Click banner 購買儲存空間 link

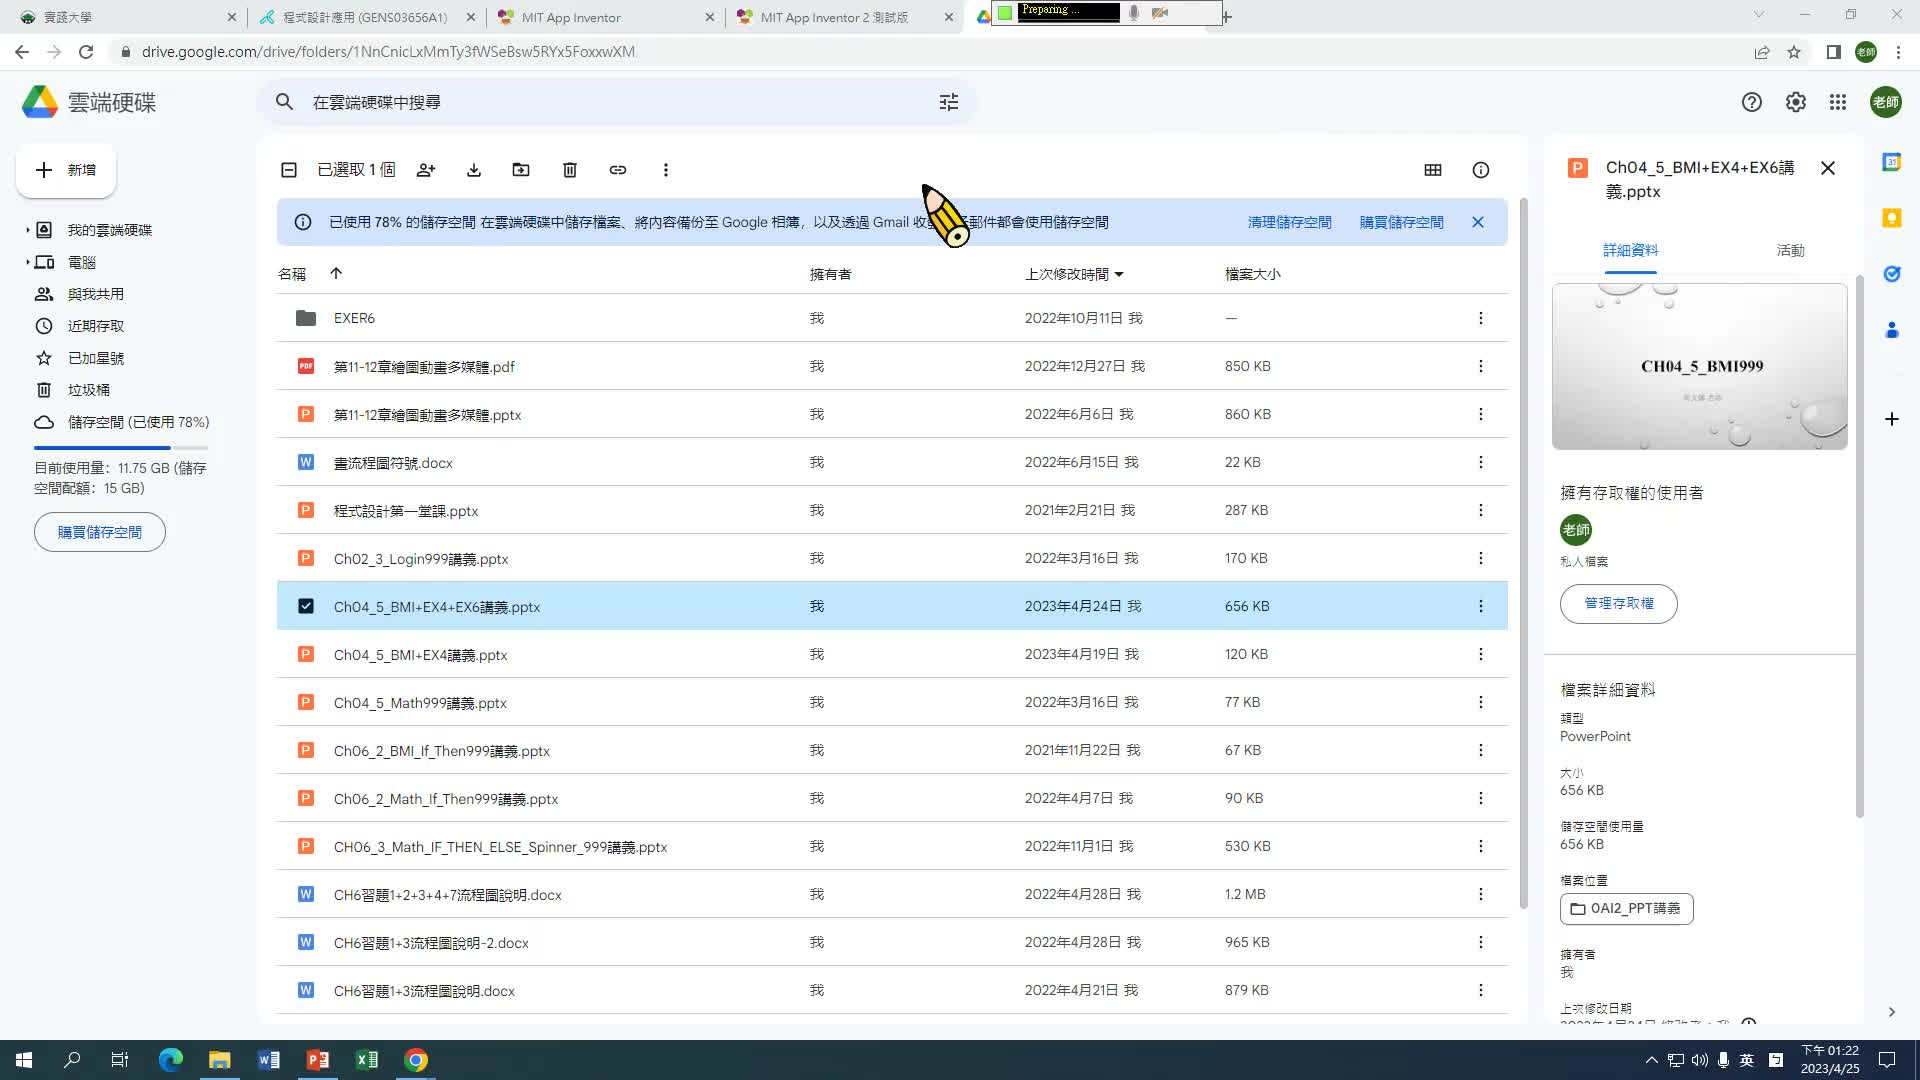[1401, 222]
